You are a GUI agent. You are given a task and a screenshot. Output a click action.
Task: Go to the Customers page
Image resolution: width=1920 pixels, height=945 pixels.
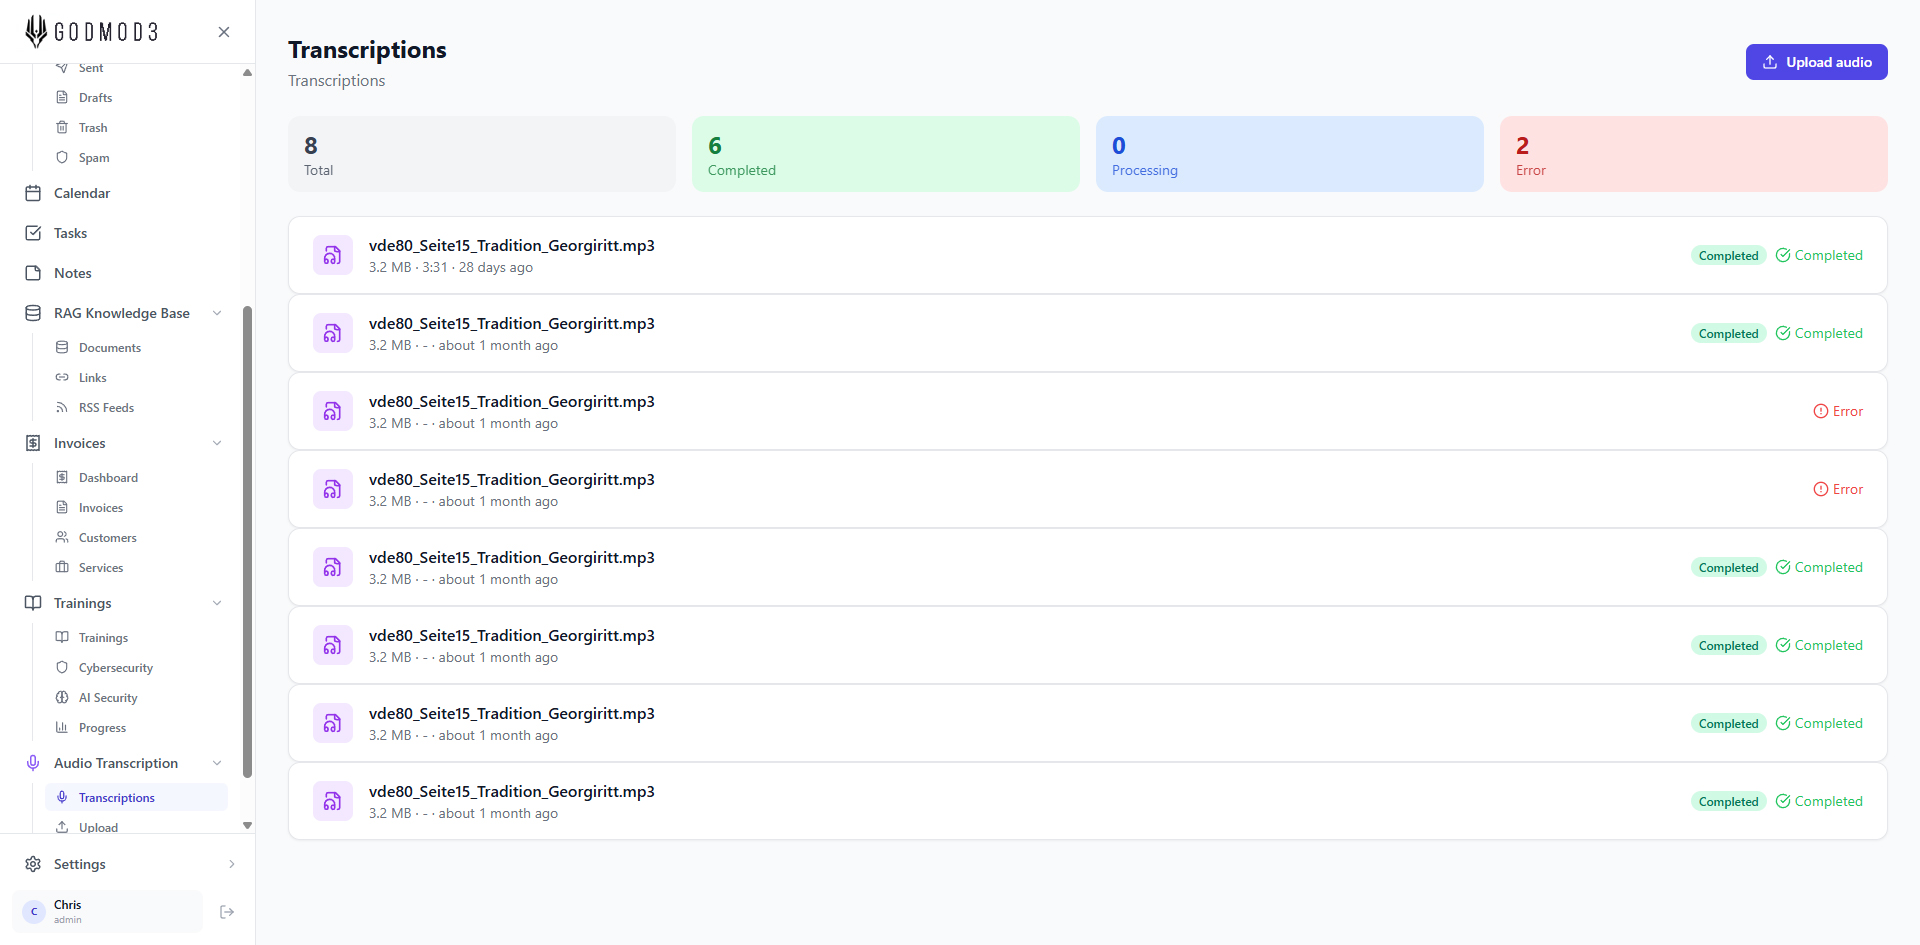point(107,538)
